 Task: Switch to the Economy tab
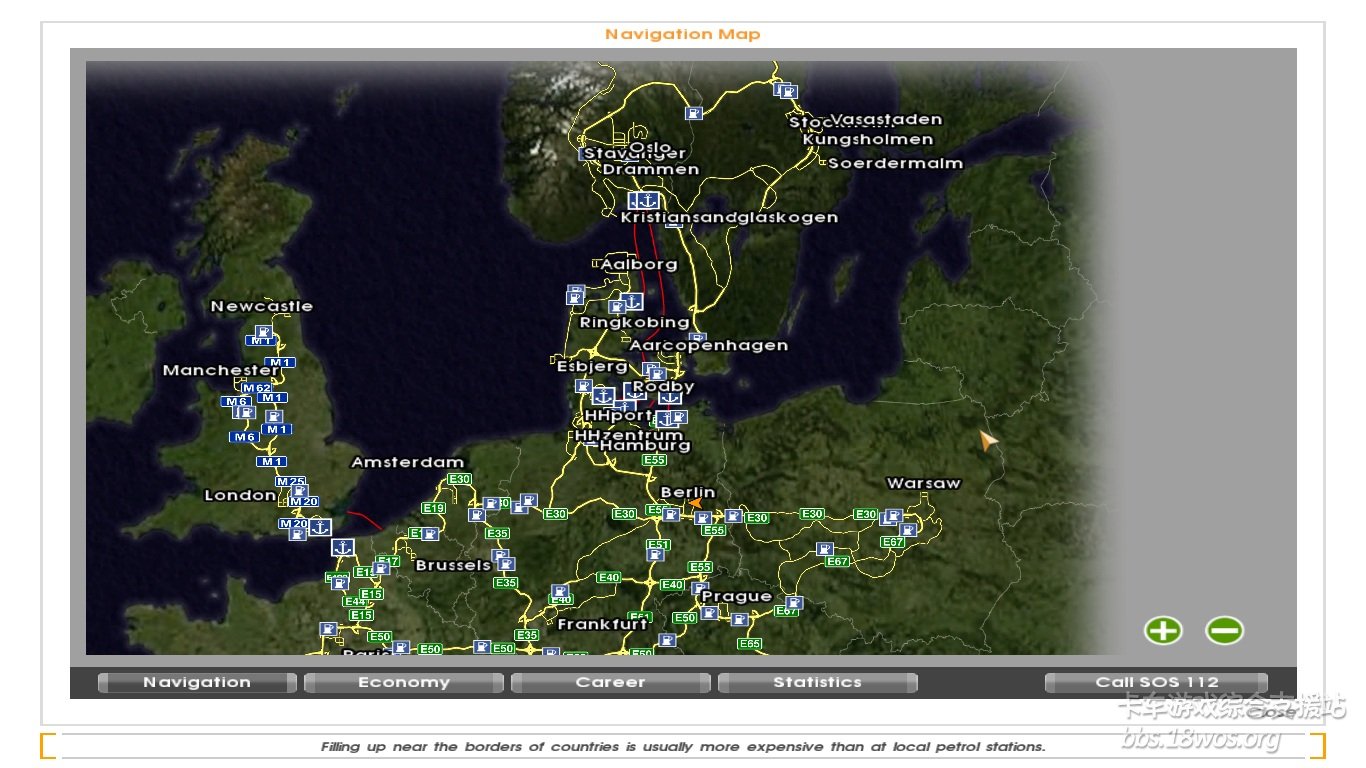coord(404,683)
